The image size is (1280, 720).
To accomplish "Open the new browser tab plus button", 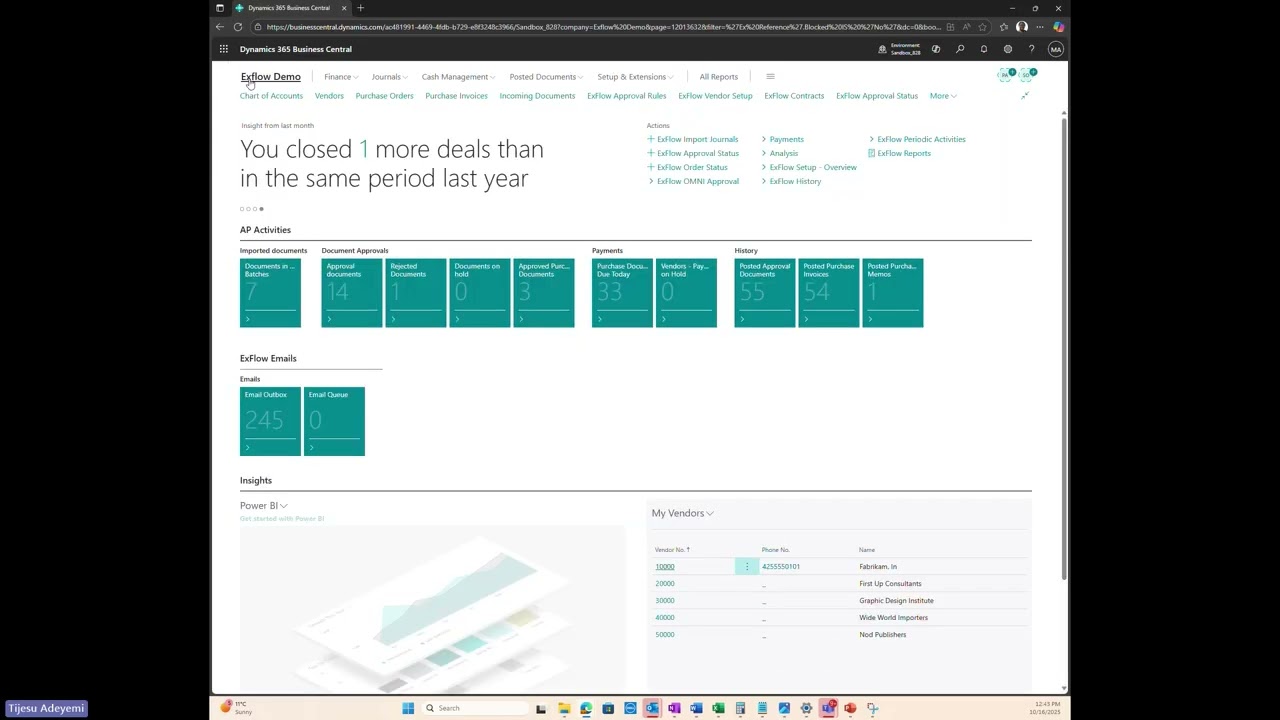I will click(x=361, y=8).
